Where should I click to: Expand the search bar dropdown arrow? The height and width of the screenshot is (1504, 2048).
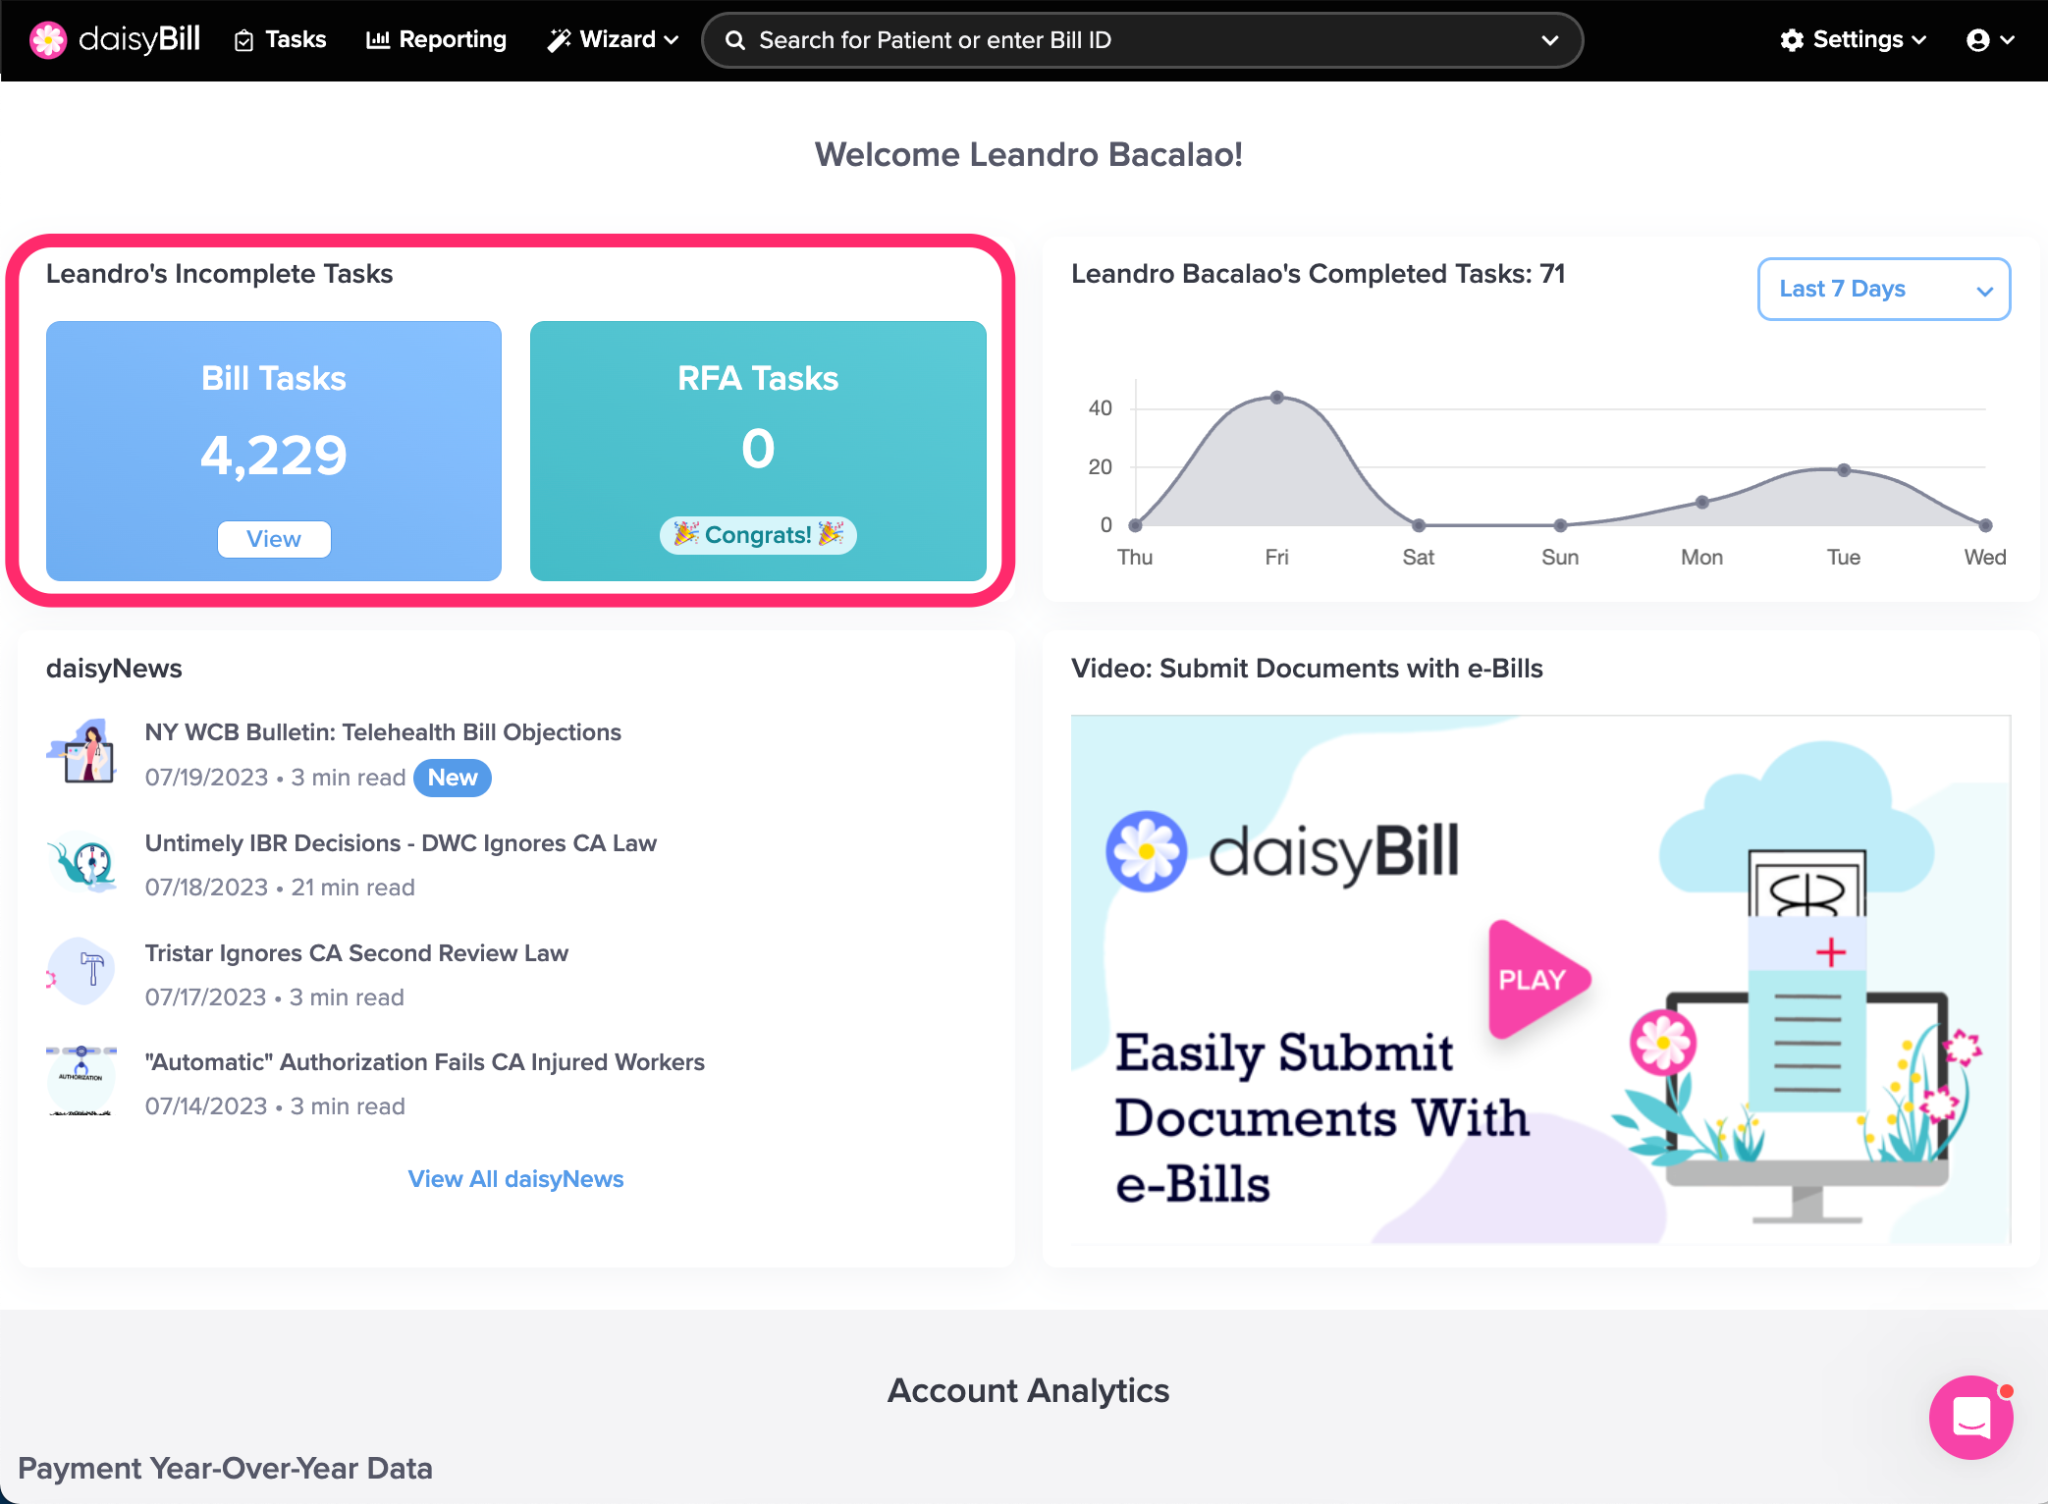1549,40
